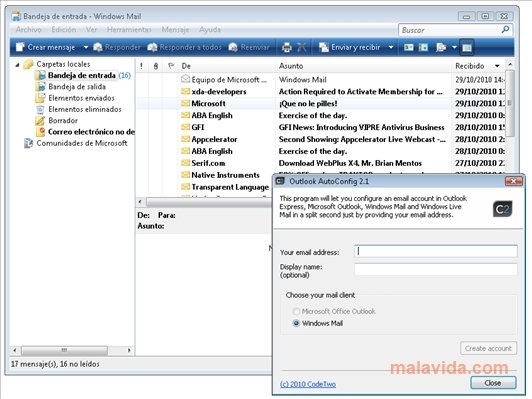Open the Enviar y recibir dropdown arrow
532x399 pixels.
(391, 47)
